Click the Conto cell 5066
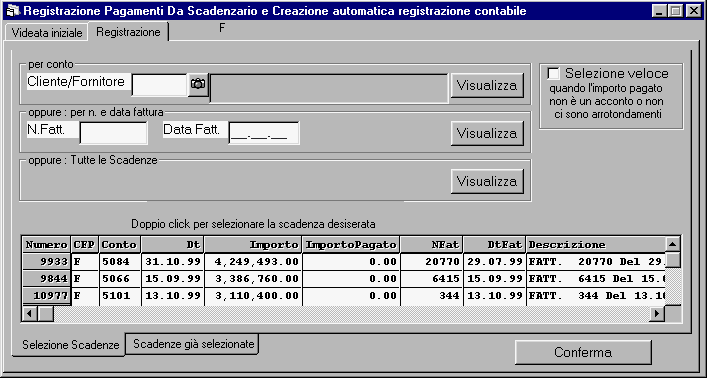707x378 pixels. tap(119, 279)
